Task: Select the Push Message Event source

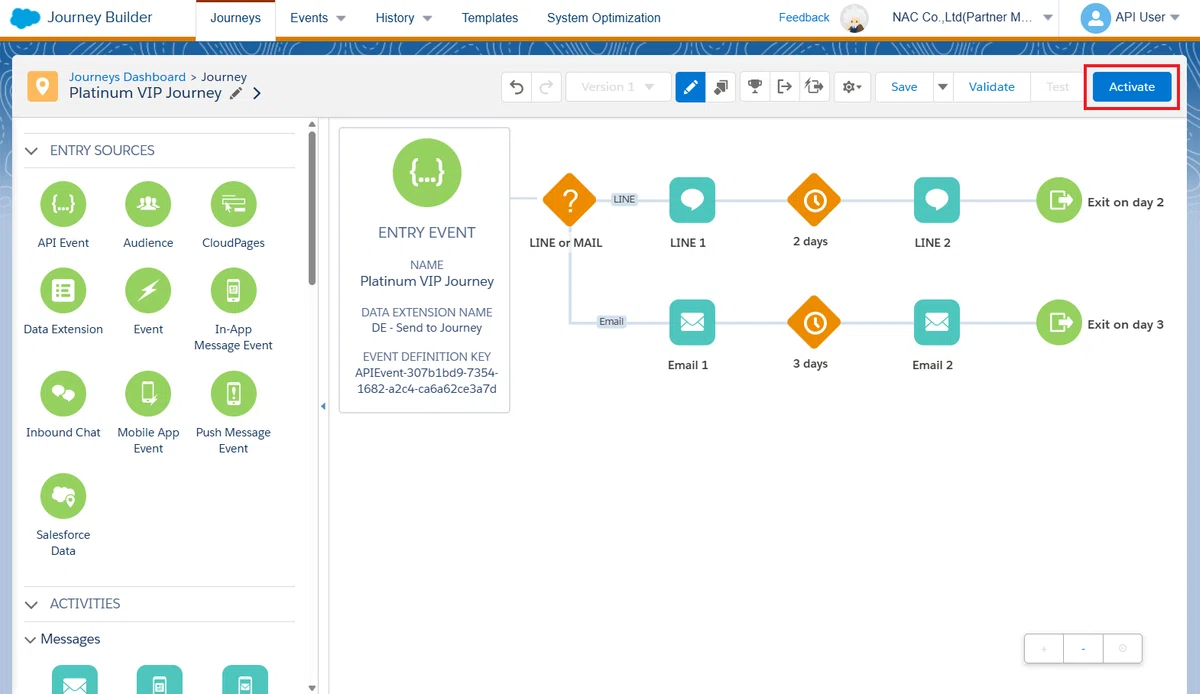Action: click(x=233, y=393)
